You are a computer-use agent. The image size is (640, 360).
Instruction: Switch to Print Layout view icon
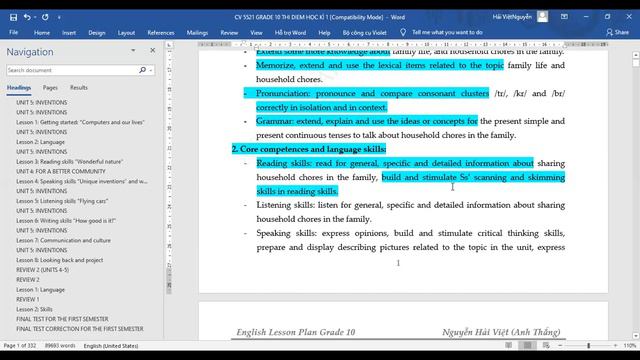point(527,345)
